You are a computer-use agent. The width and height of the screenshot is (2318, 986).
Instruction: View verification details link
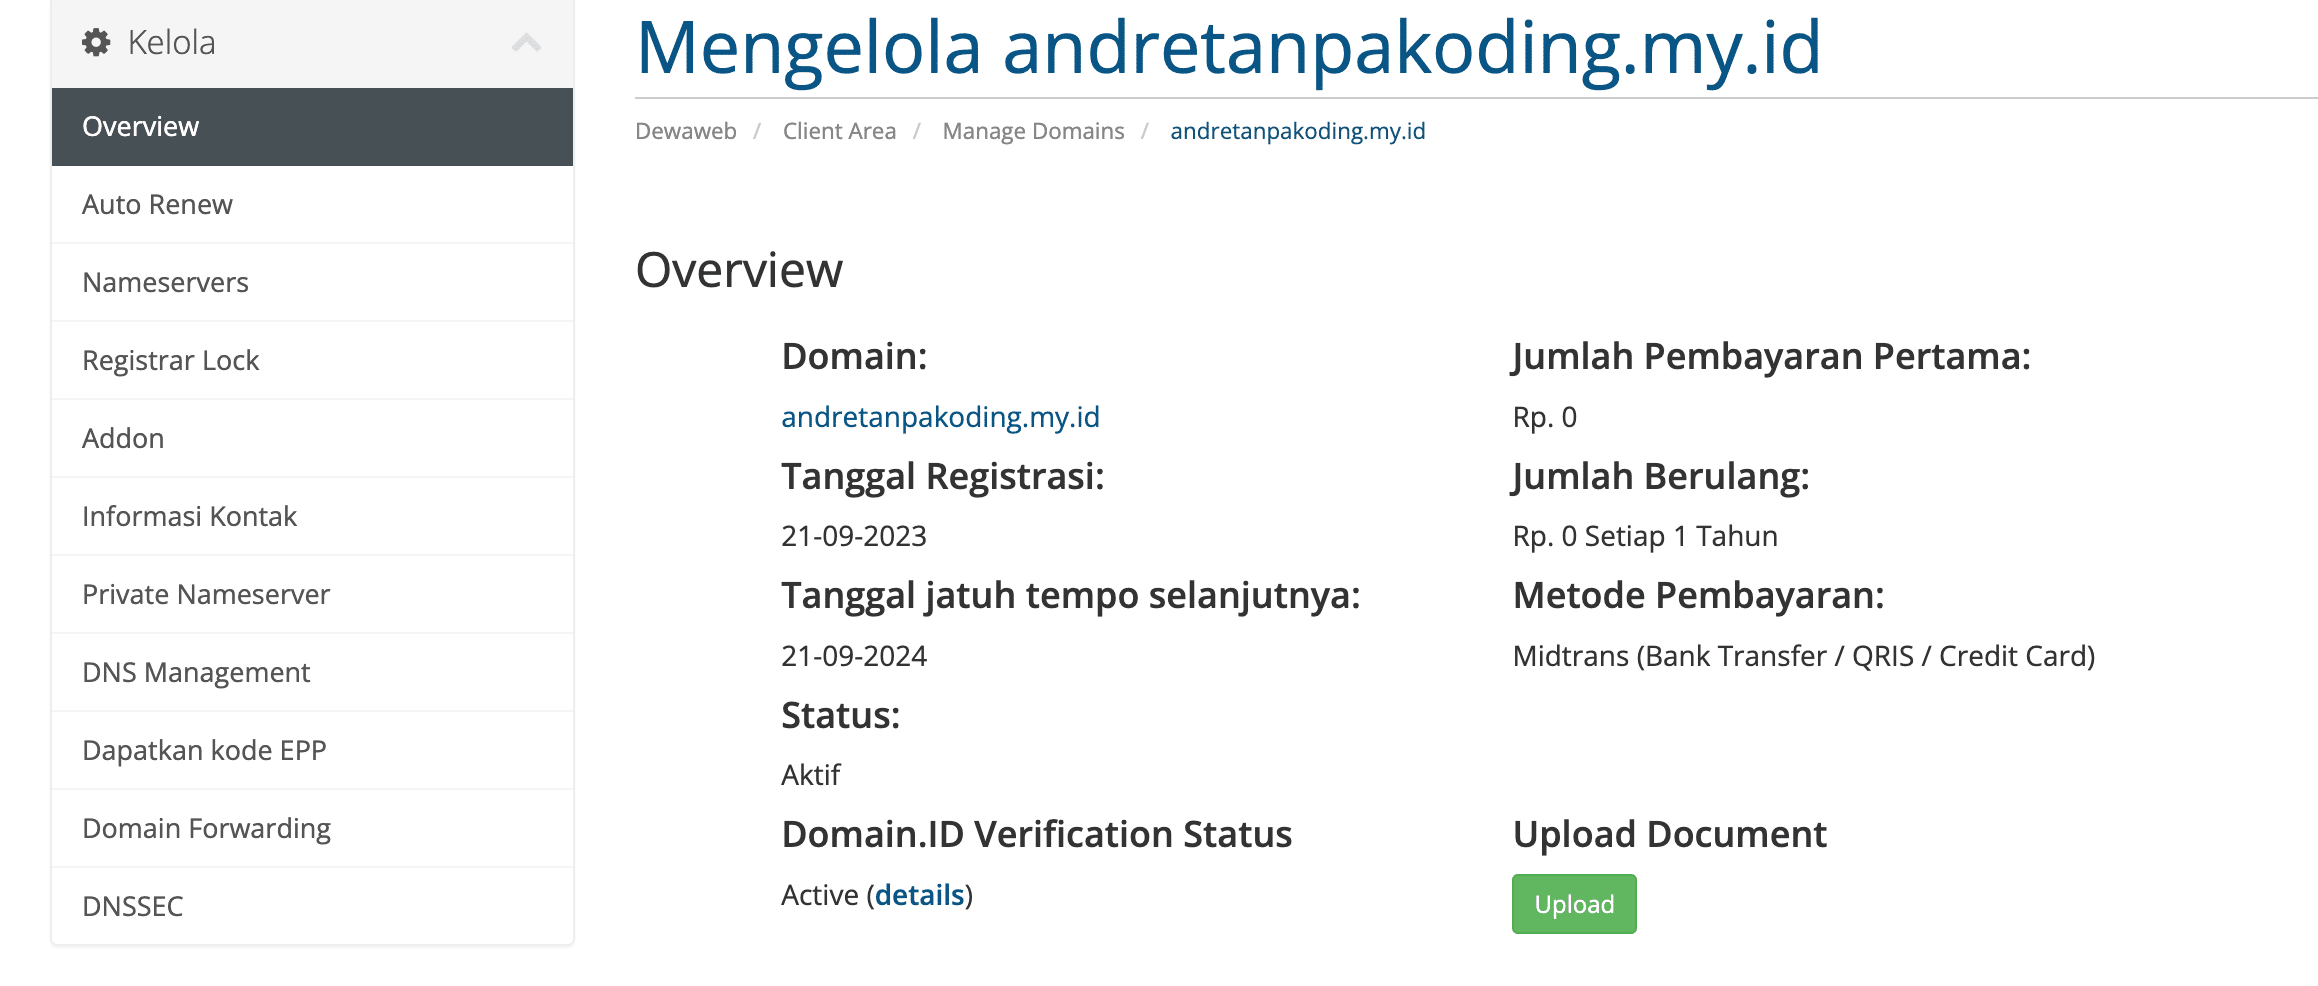click(x=919, y=895)
